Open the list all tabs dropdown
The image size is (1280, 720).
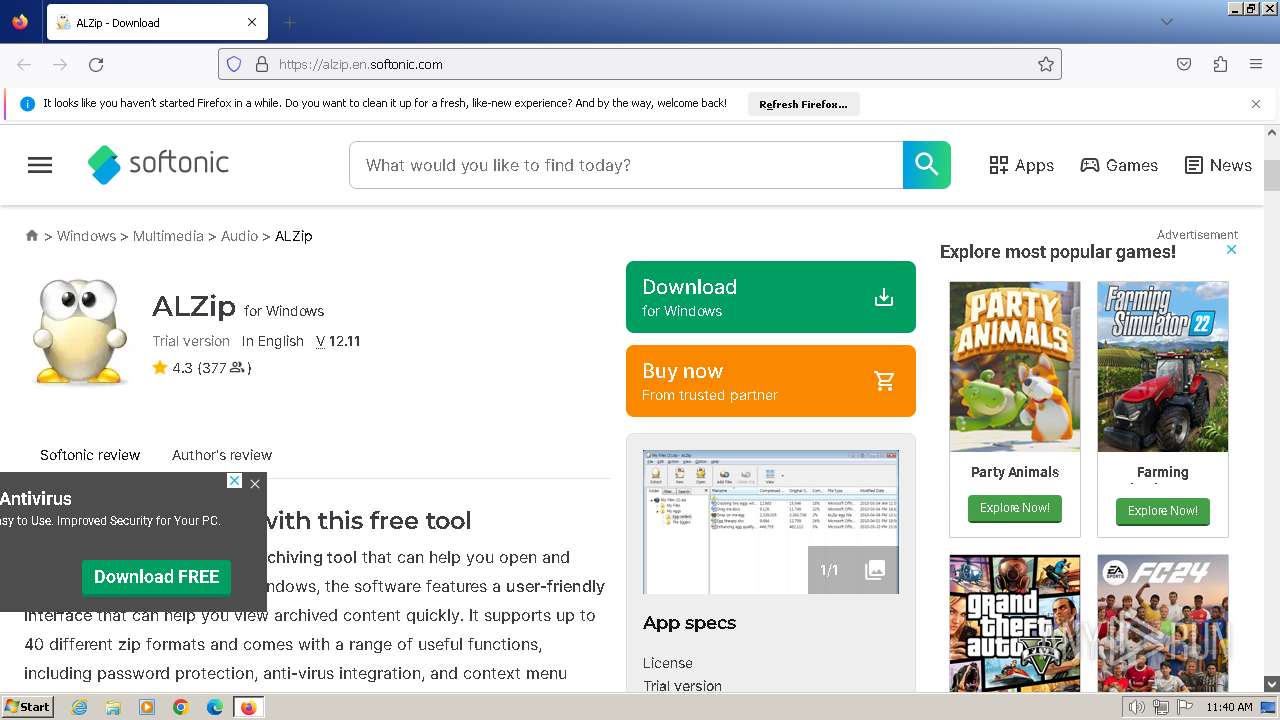[x=1166, y=22]
